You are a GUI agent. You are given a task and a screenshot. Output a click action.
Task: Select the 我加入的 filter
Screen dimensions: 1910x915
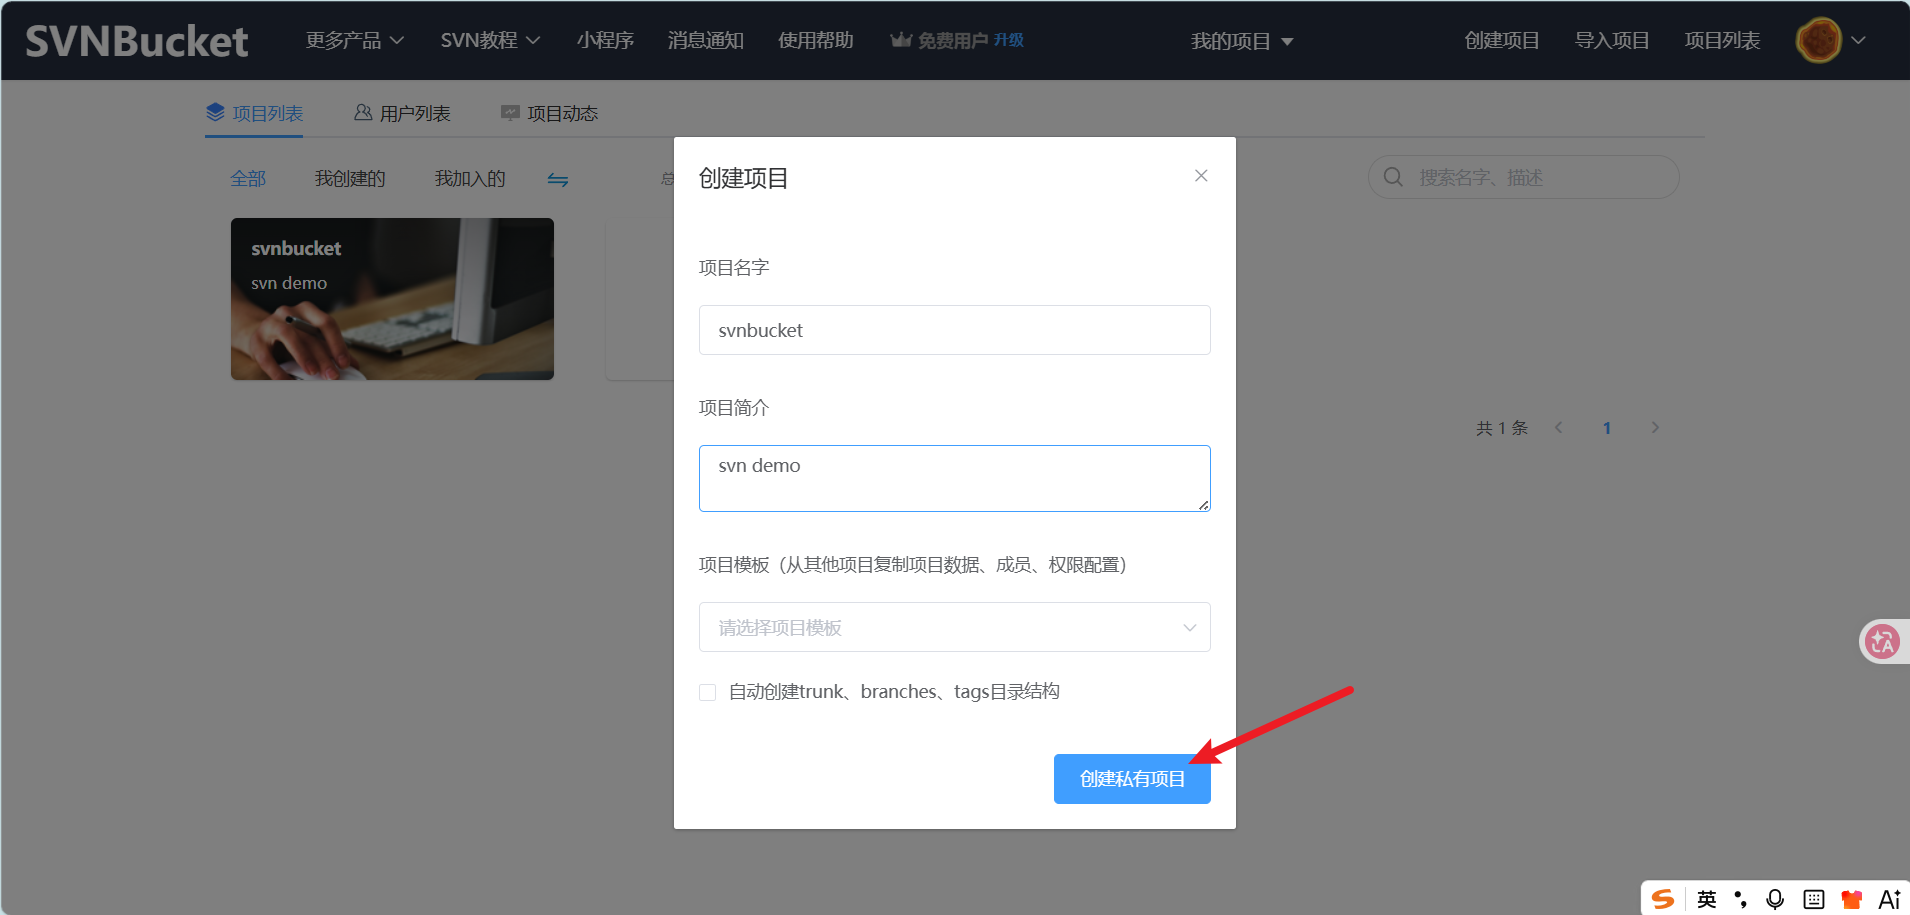click(x=470, y=178)
